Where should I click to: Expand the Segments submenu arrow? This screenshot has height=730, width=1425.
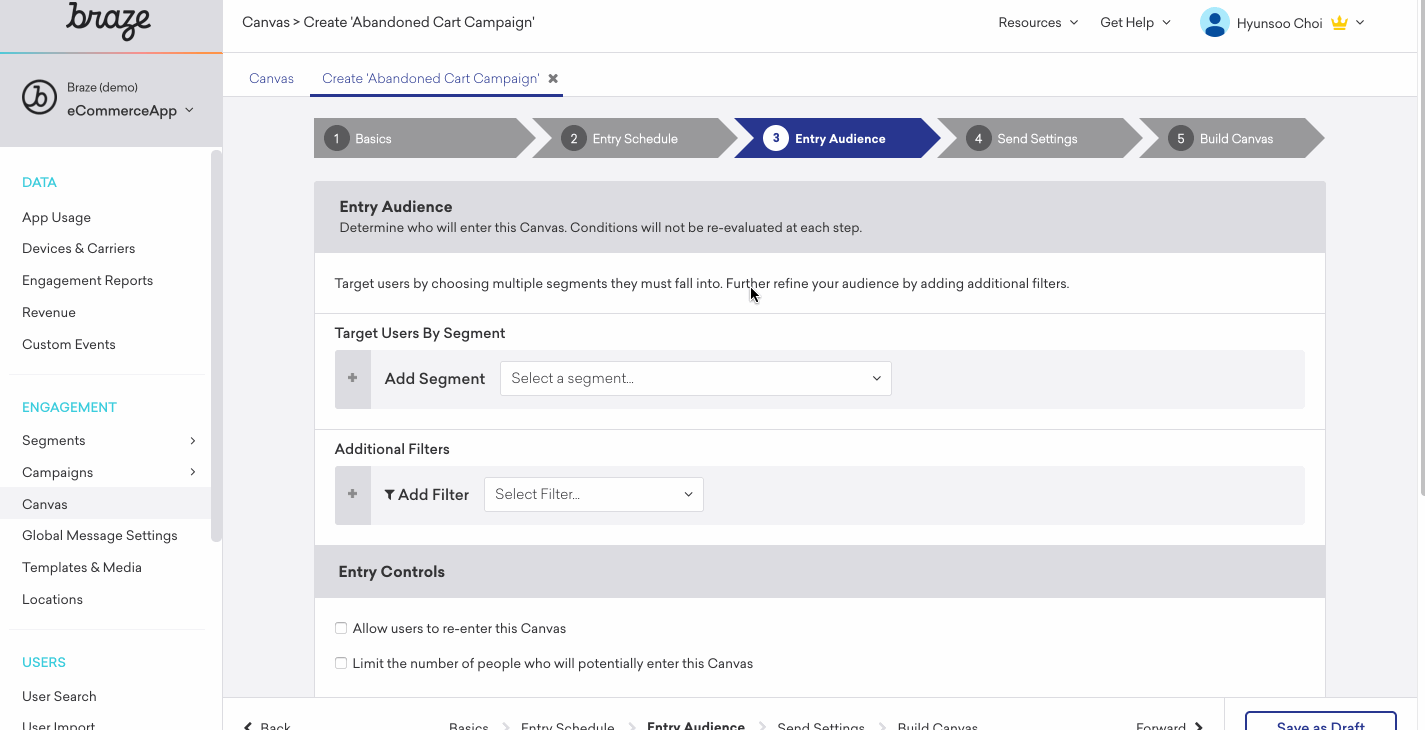pyautogui.click(x=193, y=440)
